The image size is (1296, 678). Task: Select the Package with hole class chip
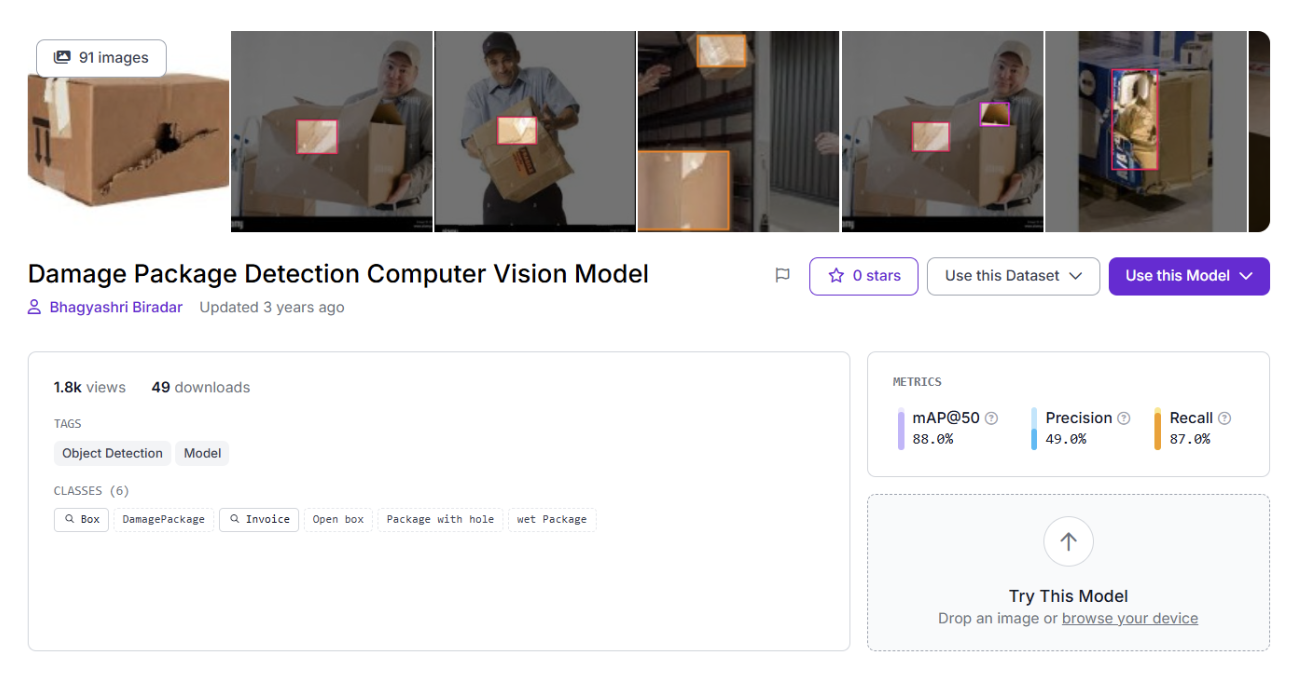pos(440,520)
